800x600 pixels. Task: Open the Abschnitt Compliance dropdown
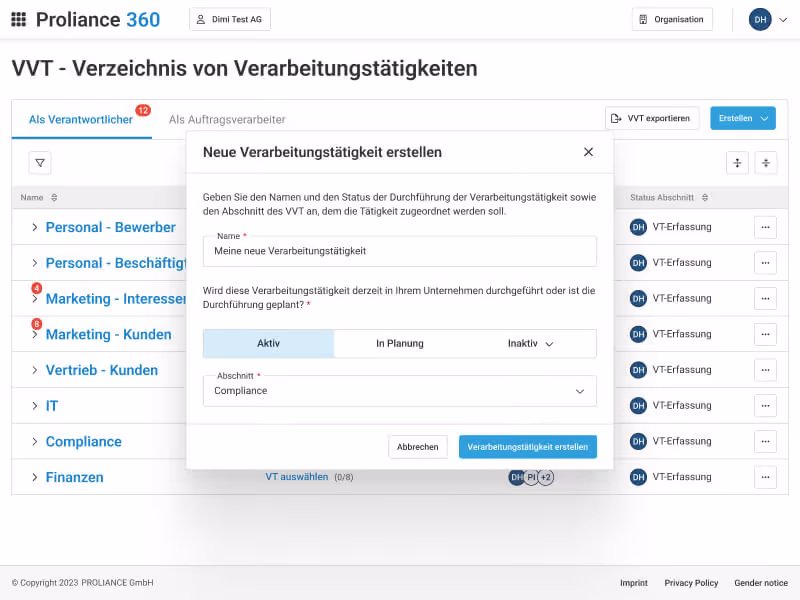[x=399, y=391]
